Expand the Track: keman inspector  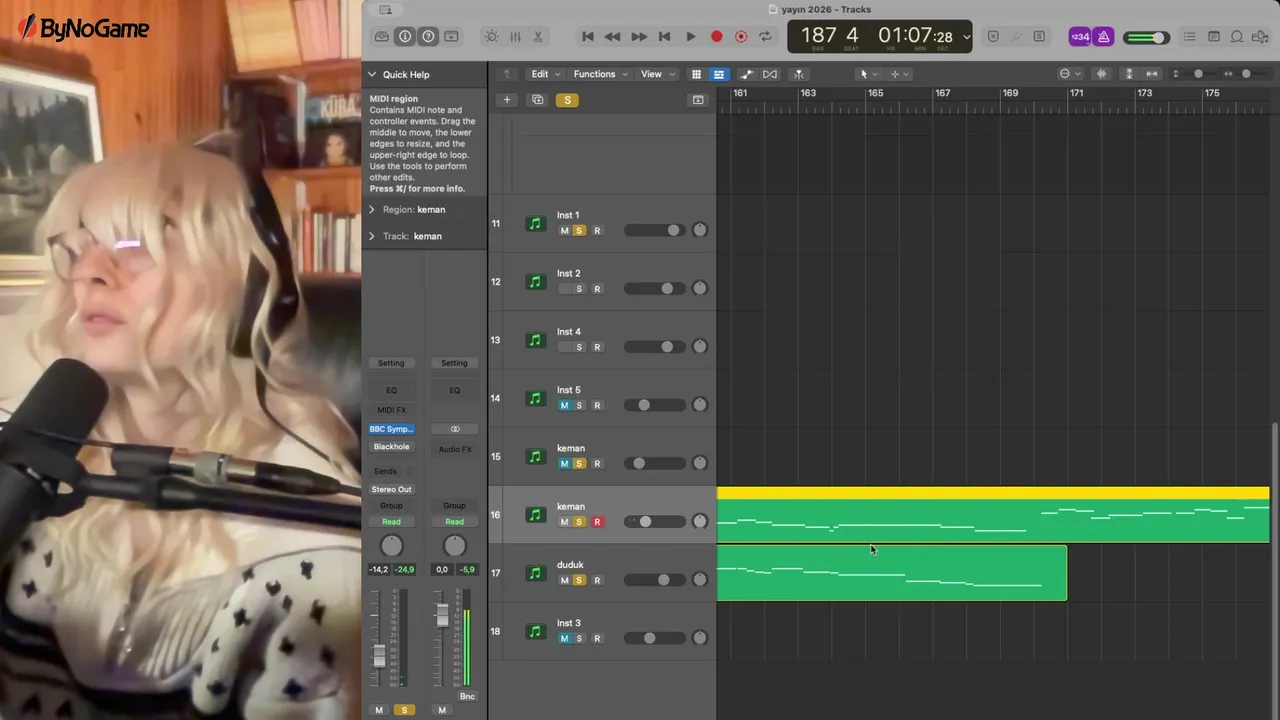click(372, 236)
